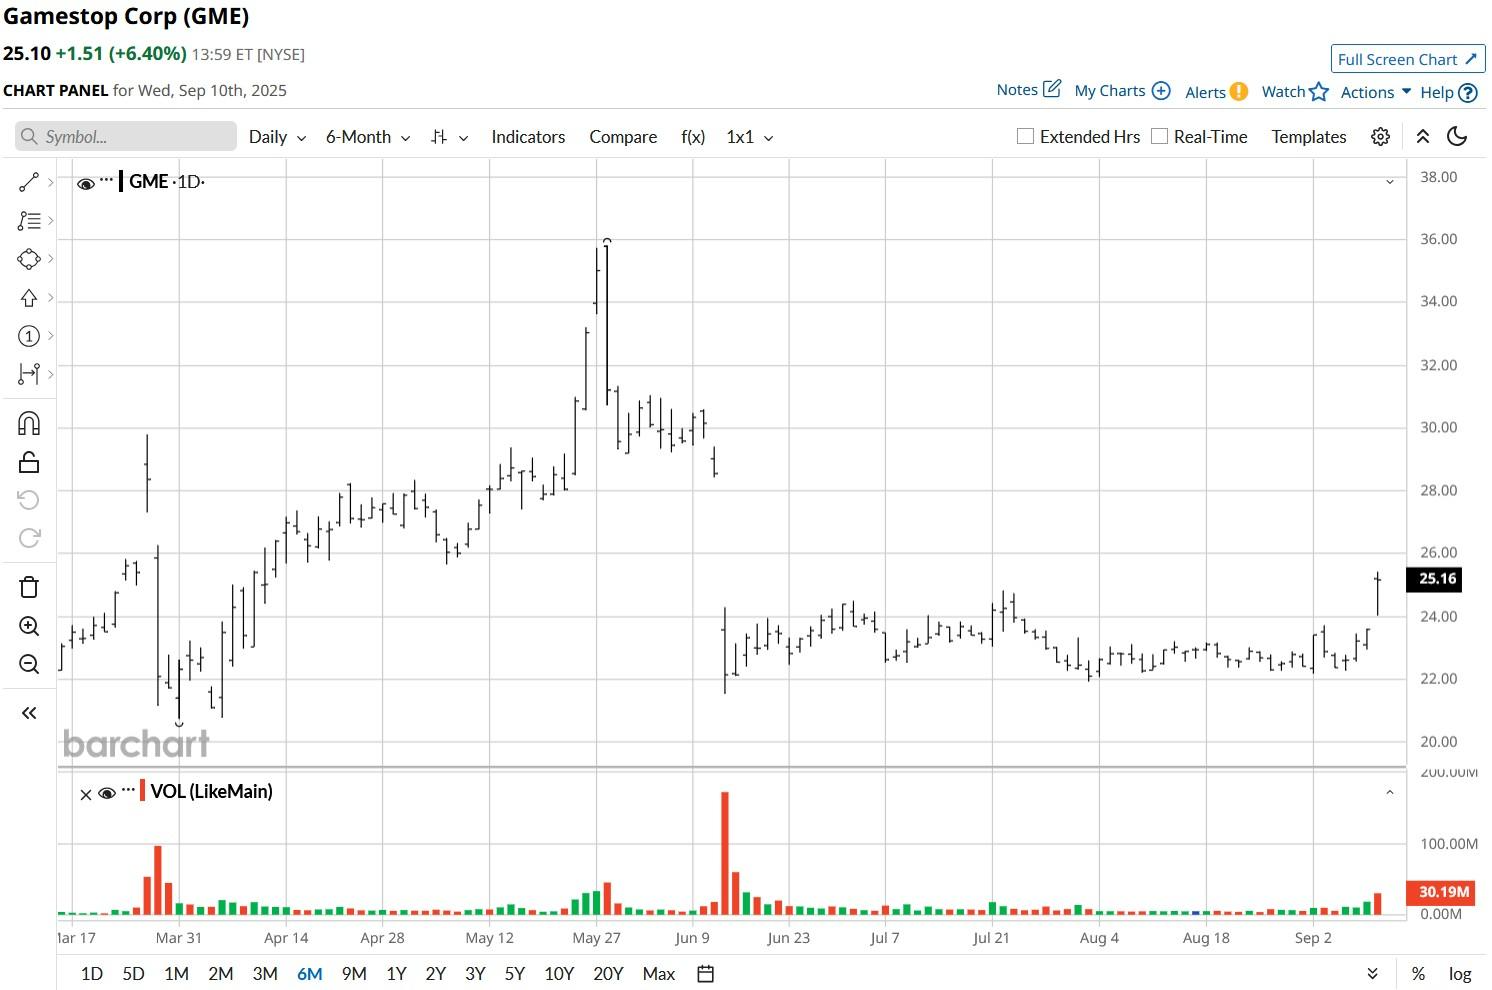This screenshot has width=1492, height=990.
Task: Click the zoom in magnifier
Action: click(29, 626)
